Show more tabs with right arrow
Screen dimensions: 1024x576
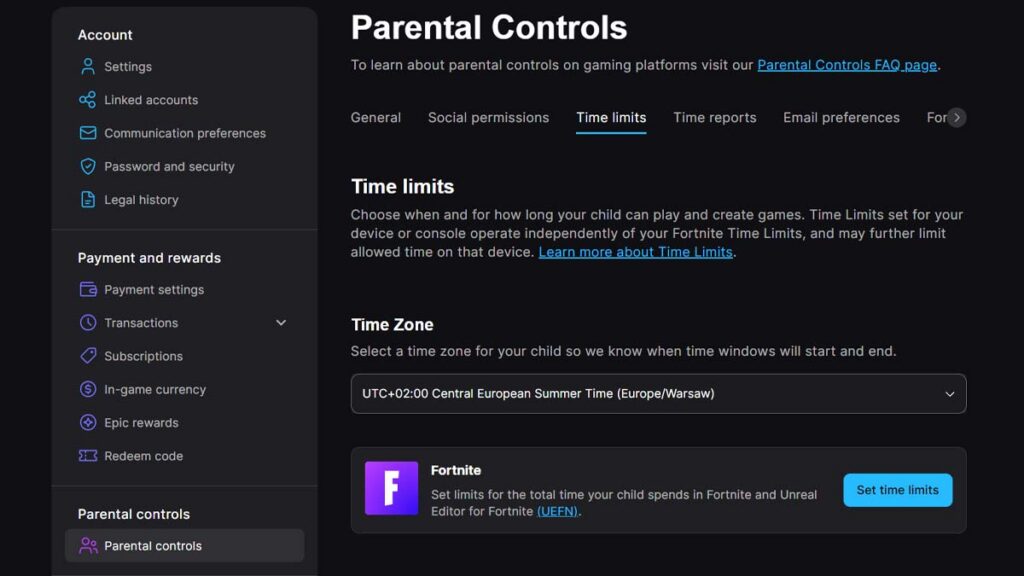pyautogui.click(x=957, y=118)
